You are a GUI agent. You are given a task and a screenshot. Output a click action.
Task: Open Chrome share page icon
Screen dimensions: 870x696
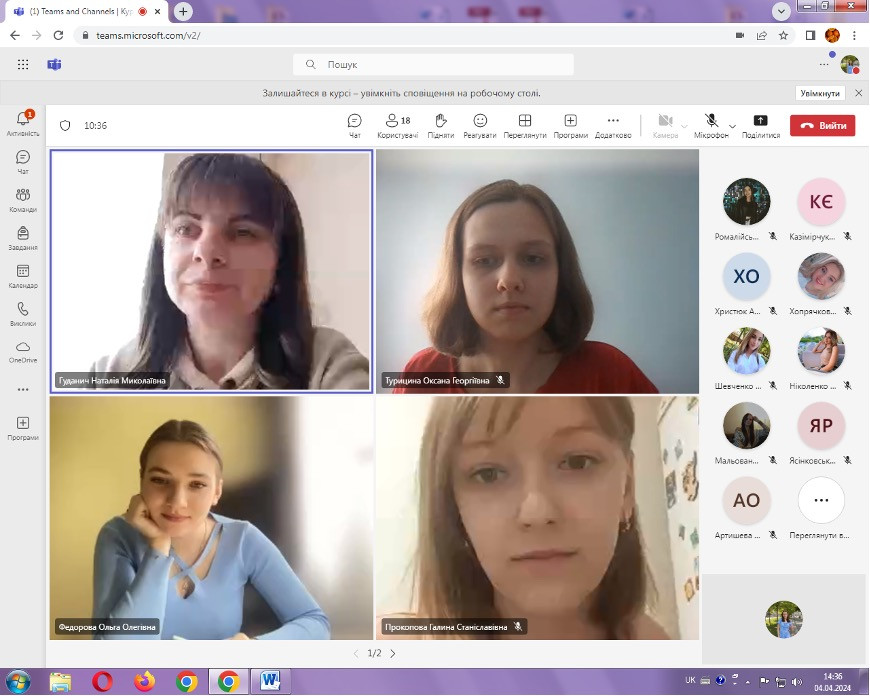762,36
